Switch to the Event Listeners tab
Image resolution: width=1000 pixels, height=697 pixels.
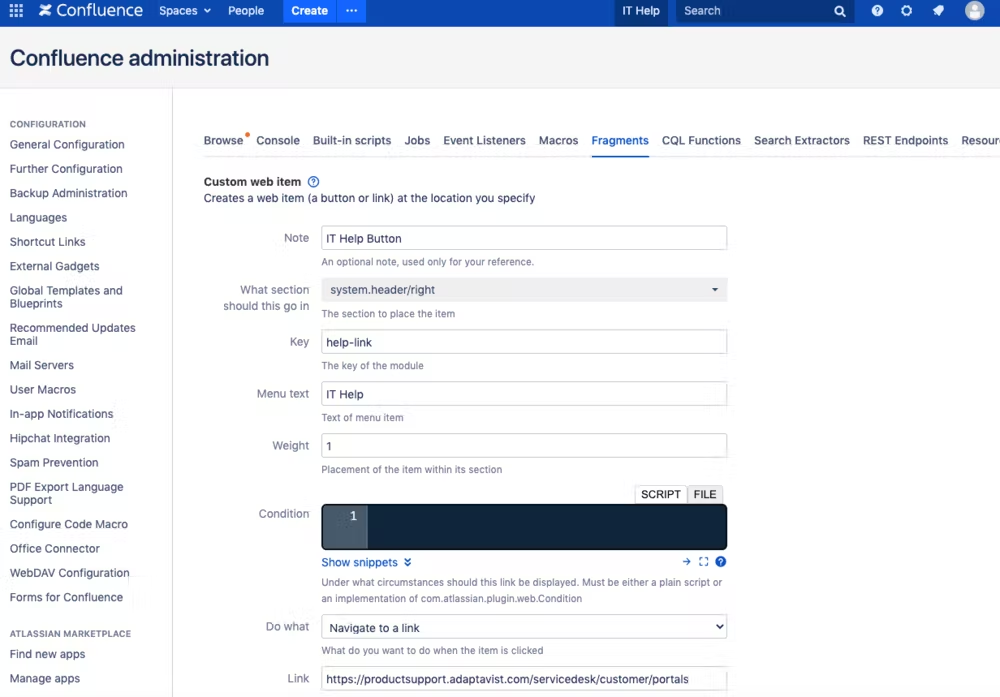[x=485, y=140]
